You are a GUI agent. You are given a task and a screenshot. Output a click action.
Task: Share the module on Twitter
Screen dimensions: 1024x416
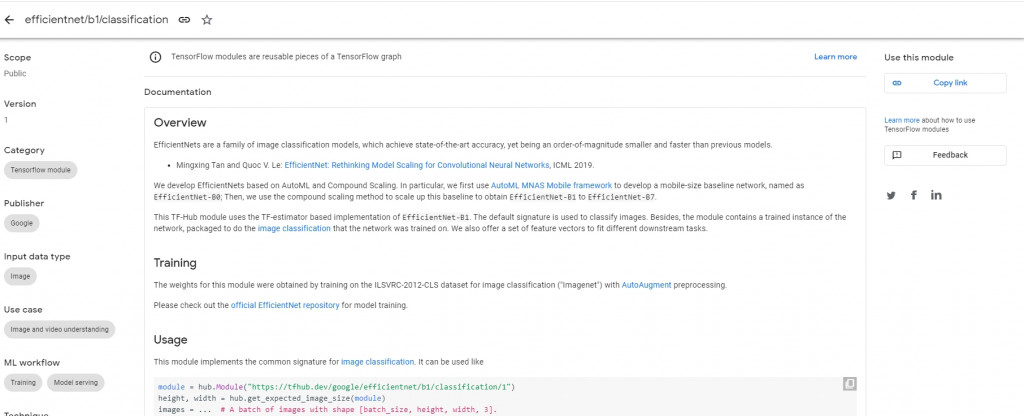pyautogui.click(x=891, y=195)
